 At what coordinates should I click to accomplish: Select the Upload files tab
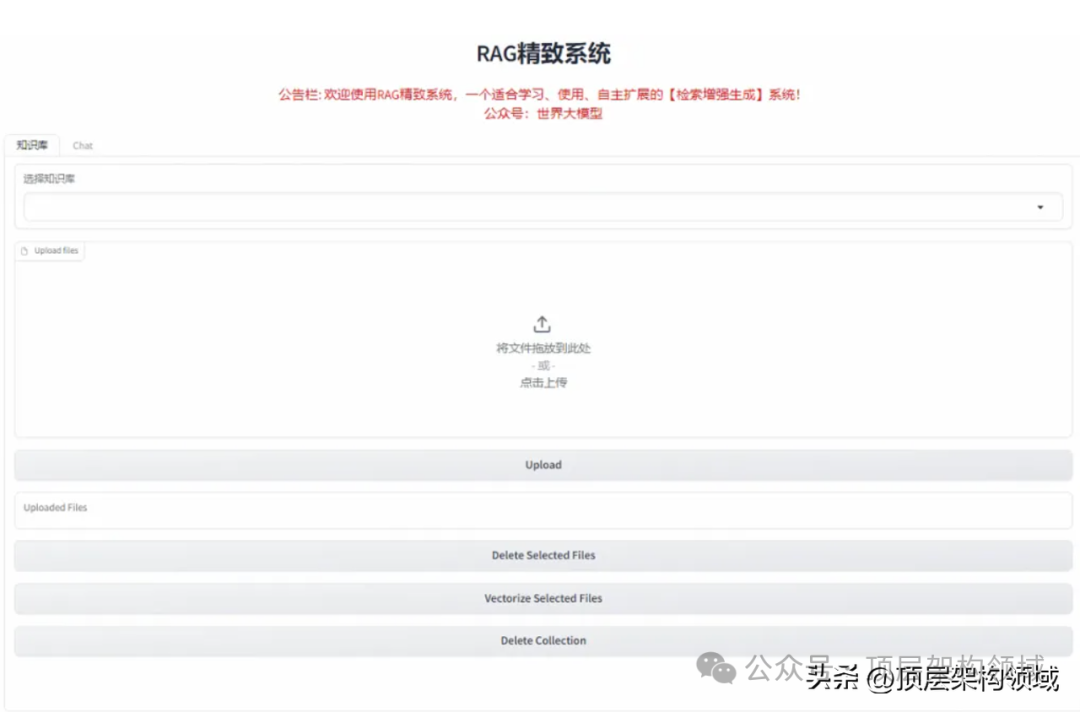coord(50,251)
